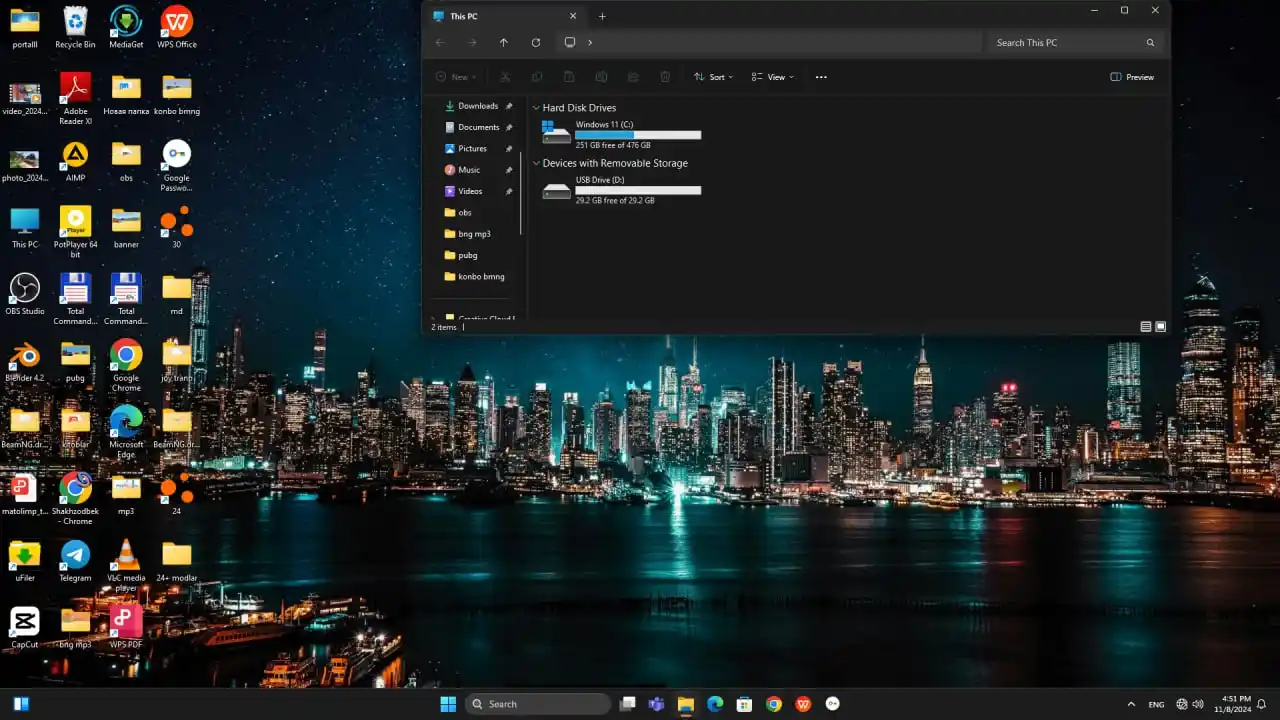The height and width of the screenshot is (720, 1280).
Task: Expand the address bar path chevron
Action: click(x=590, y=43)
